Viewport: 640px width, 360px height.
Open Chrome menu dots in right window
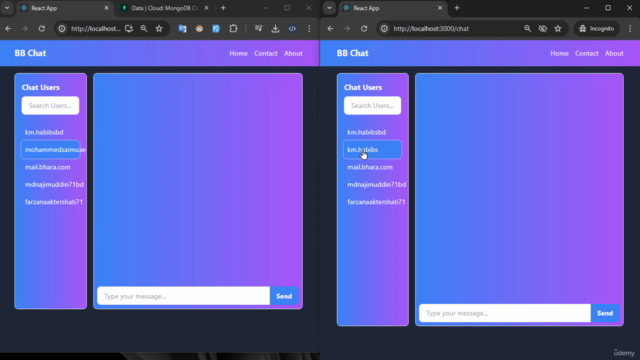pyautogui.click(x=630, y=29)
